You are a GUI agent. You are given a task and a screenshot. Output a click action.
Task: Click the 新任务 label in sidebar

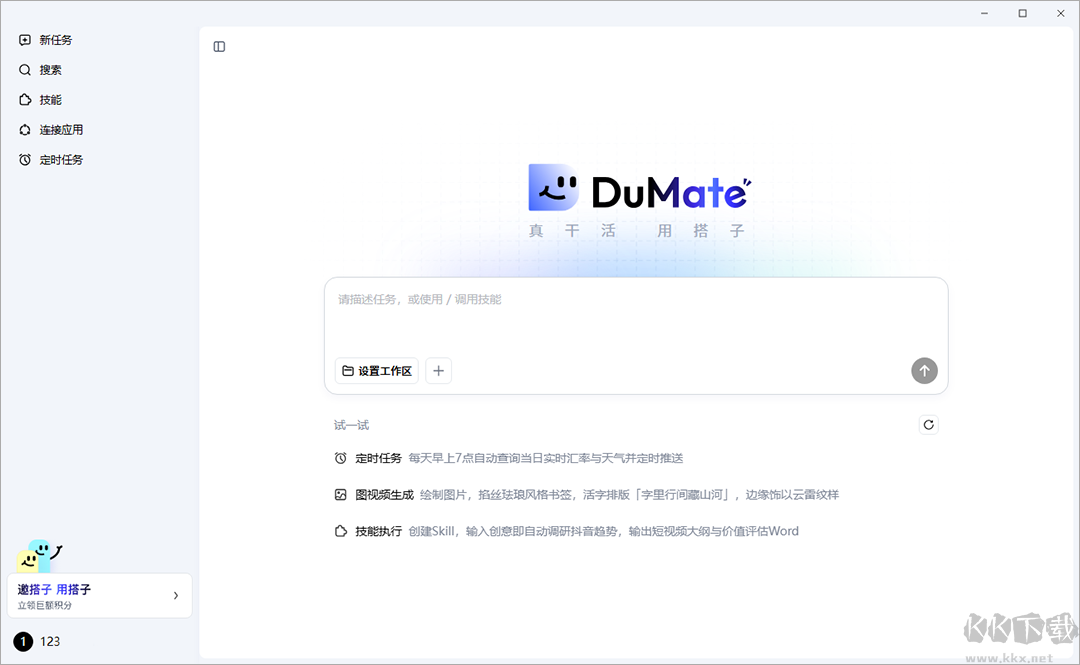click(x=56, y=40)
